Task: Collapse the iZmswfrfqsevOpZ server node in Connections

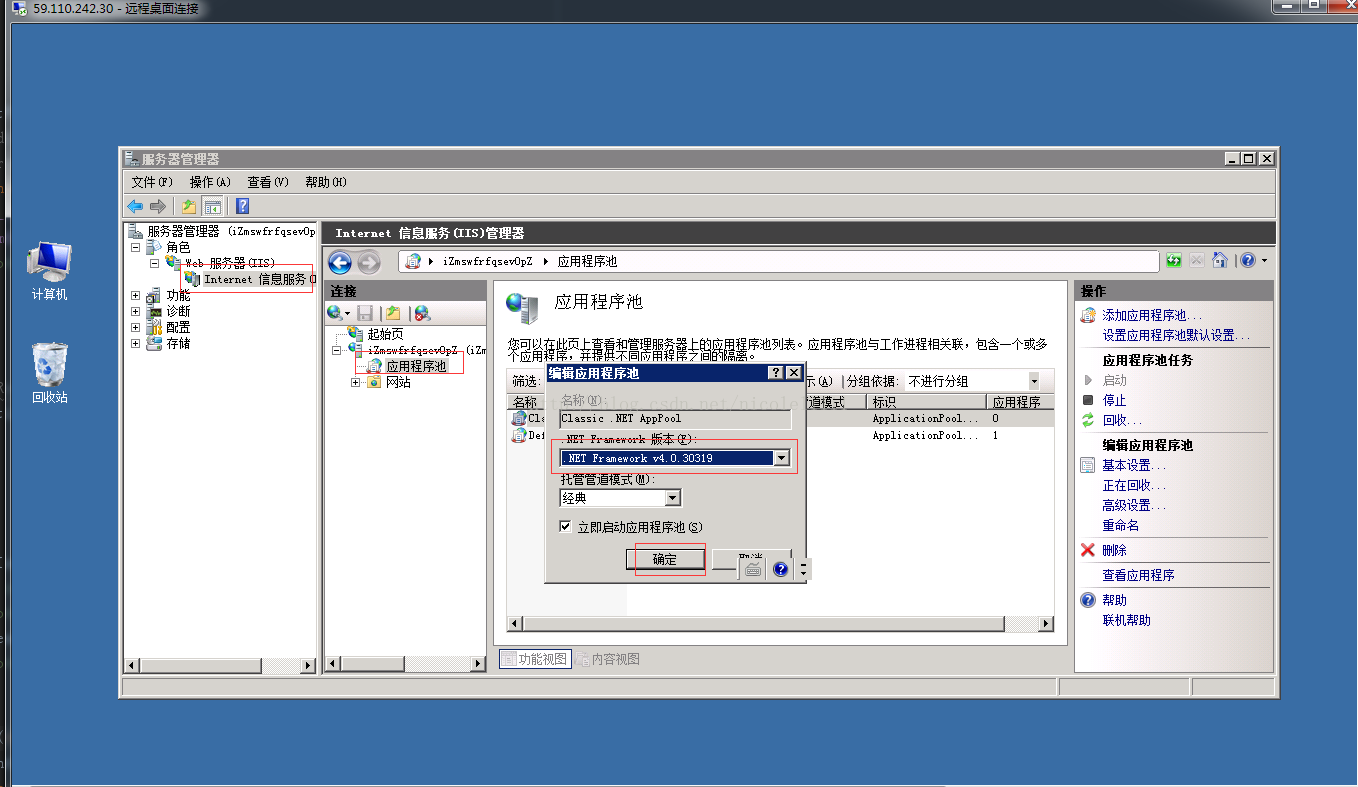Action: [339, 350]
